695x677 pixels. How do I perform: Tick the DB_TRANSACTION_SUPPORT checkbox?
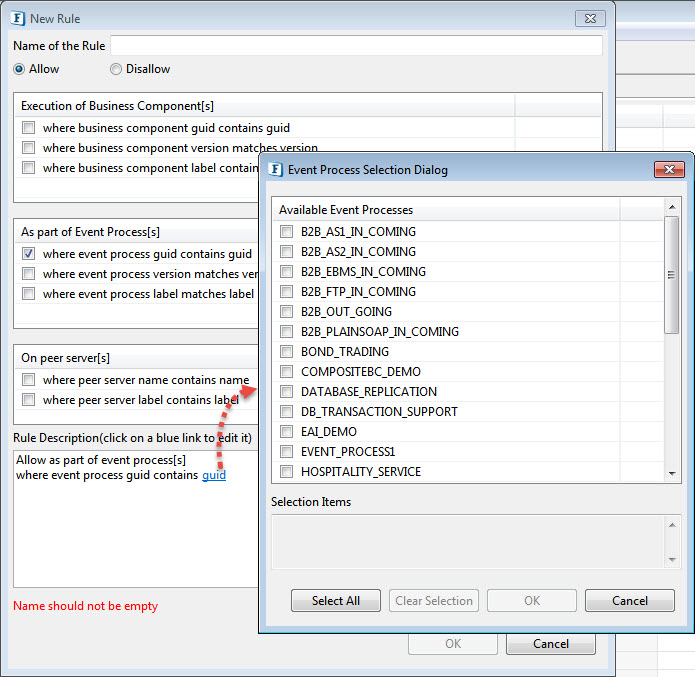286,411
